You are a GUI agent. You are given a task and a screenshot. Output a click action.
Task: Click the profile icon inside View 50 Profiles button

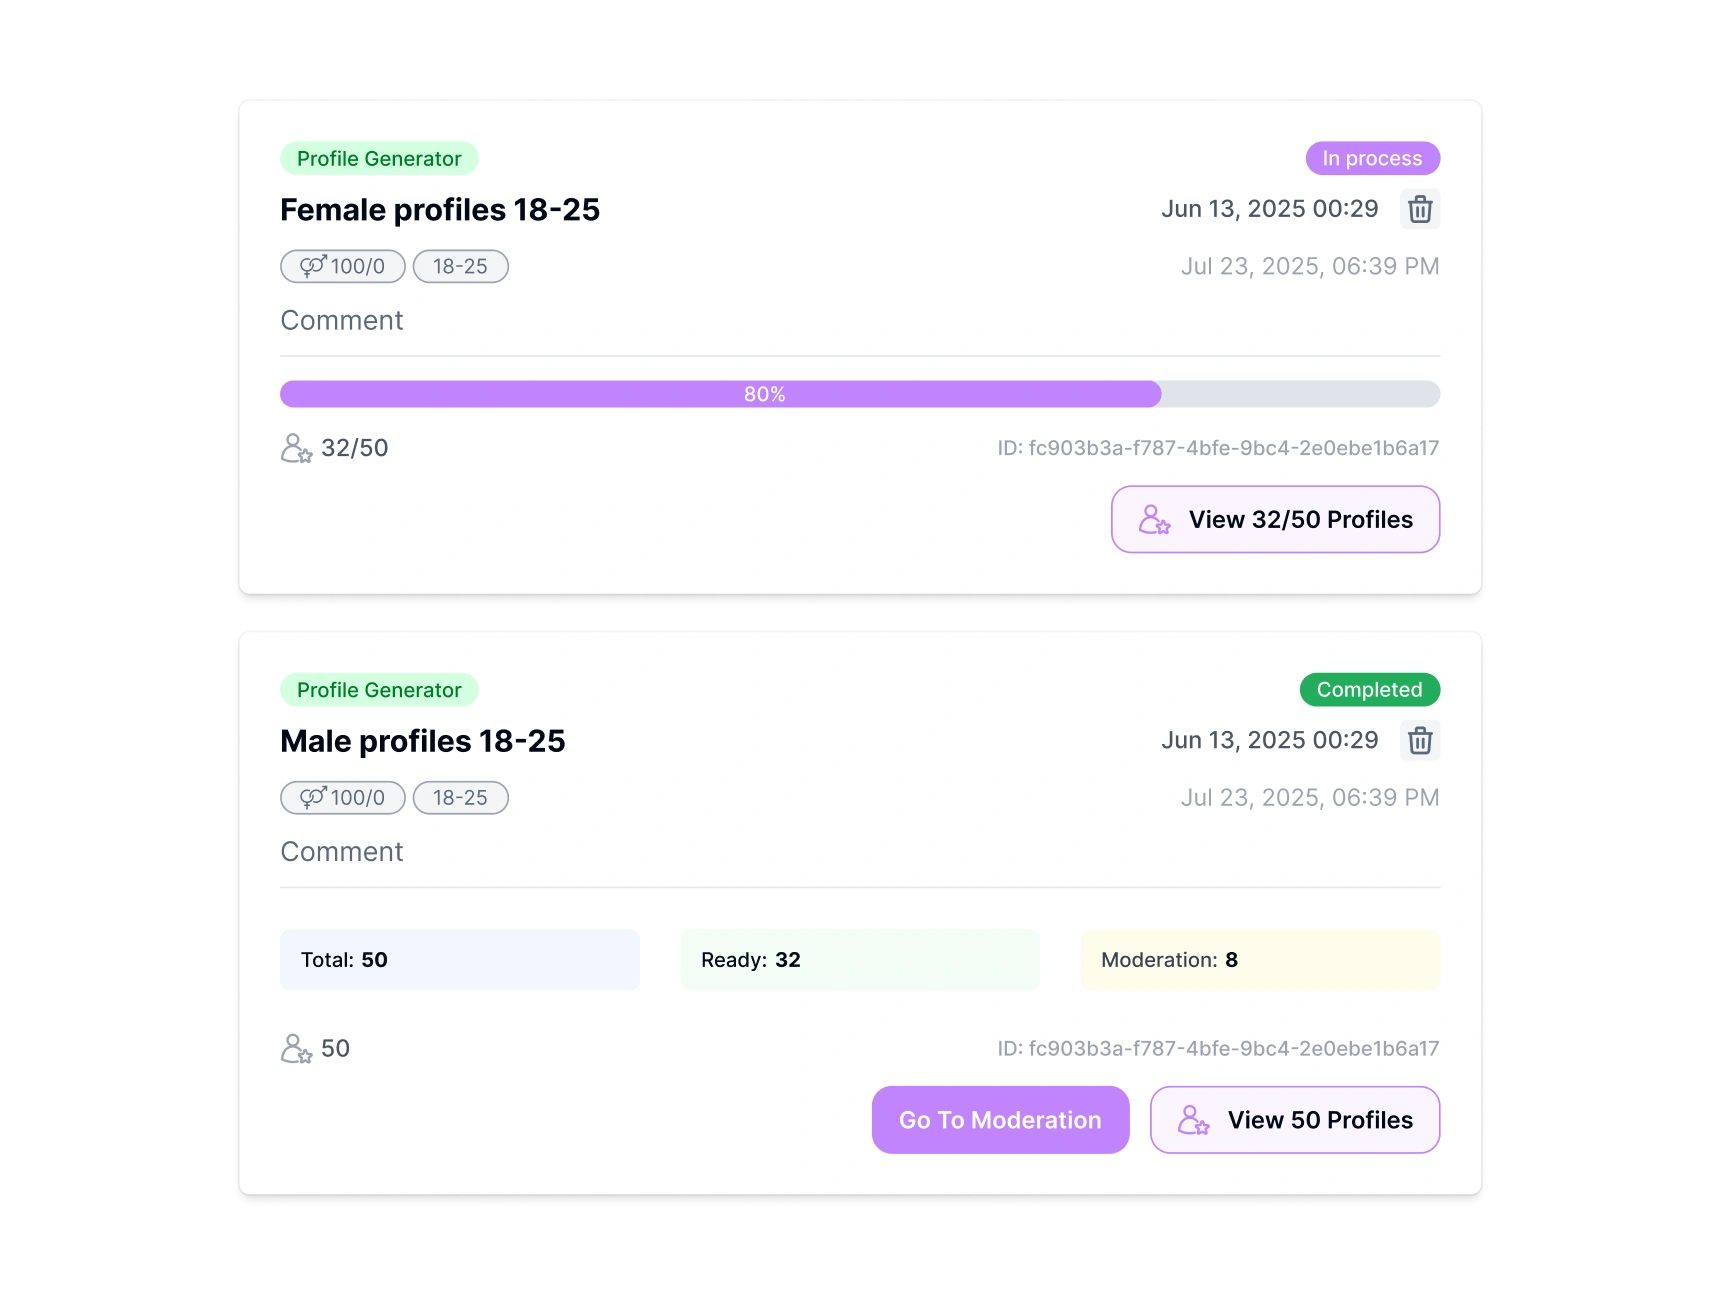point(1192,1120)
